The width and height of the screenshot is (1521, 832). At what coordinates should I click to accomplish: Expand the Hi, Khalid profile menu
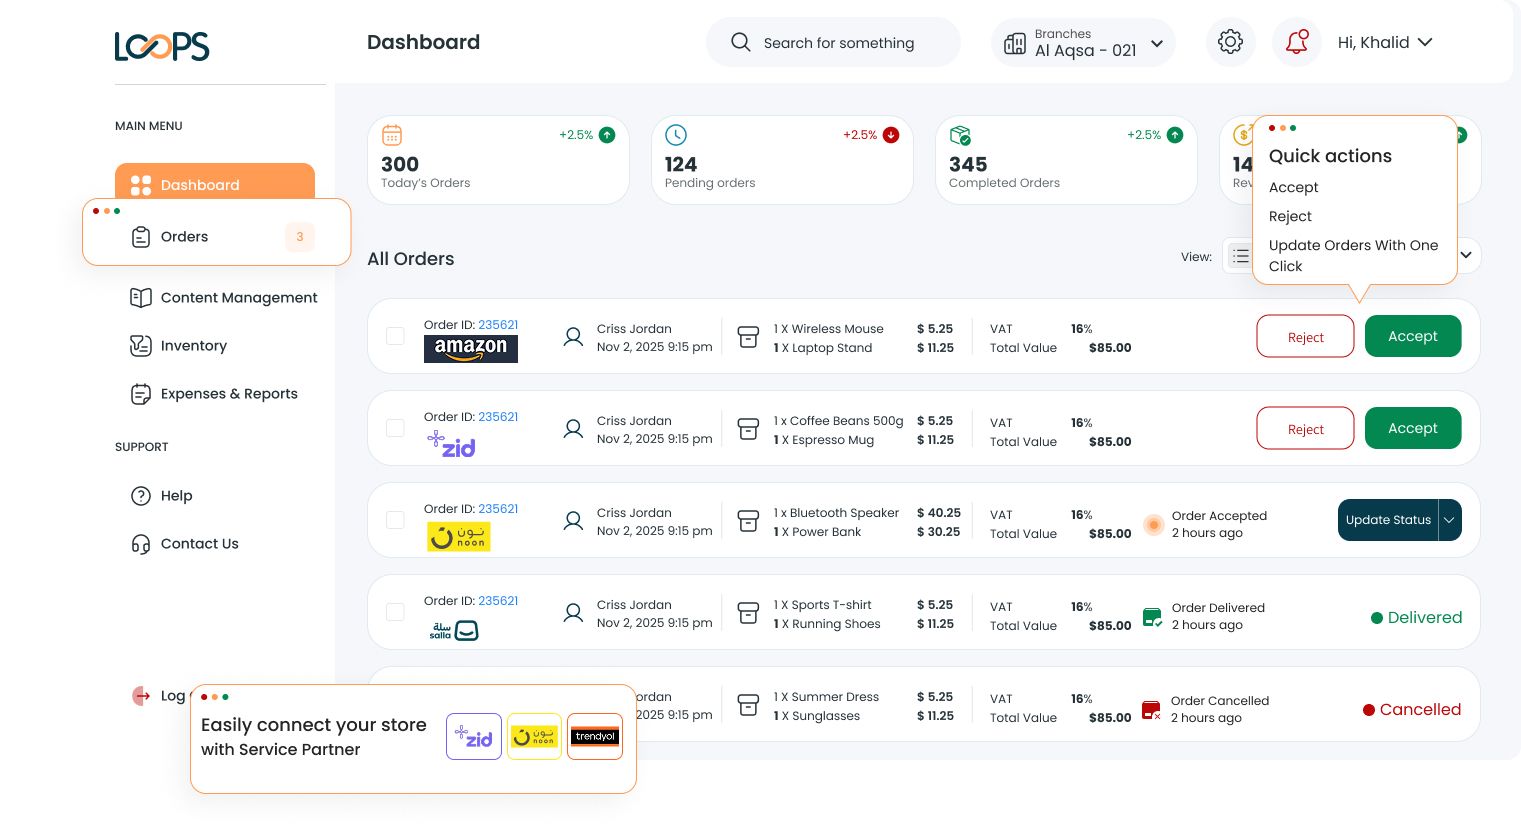1386,42
